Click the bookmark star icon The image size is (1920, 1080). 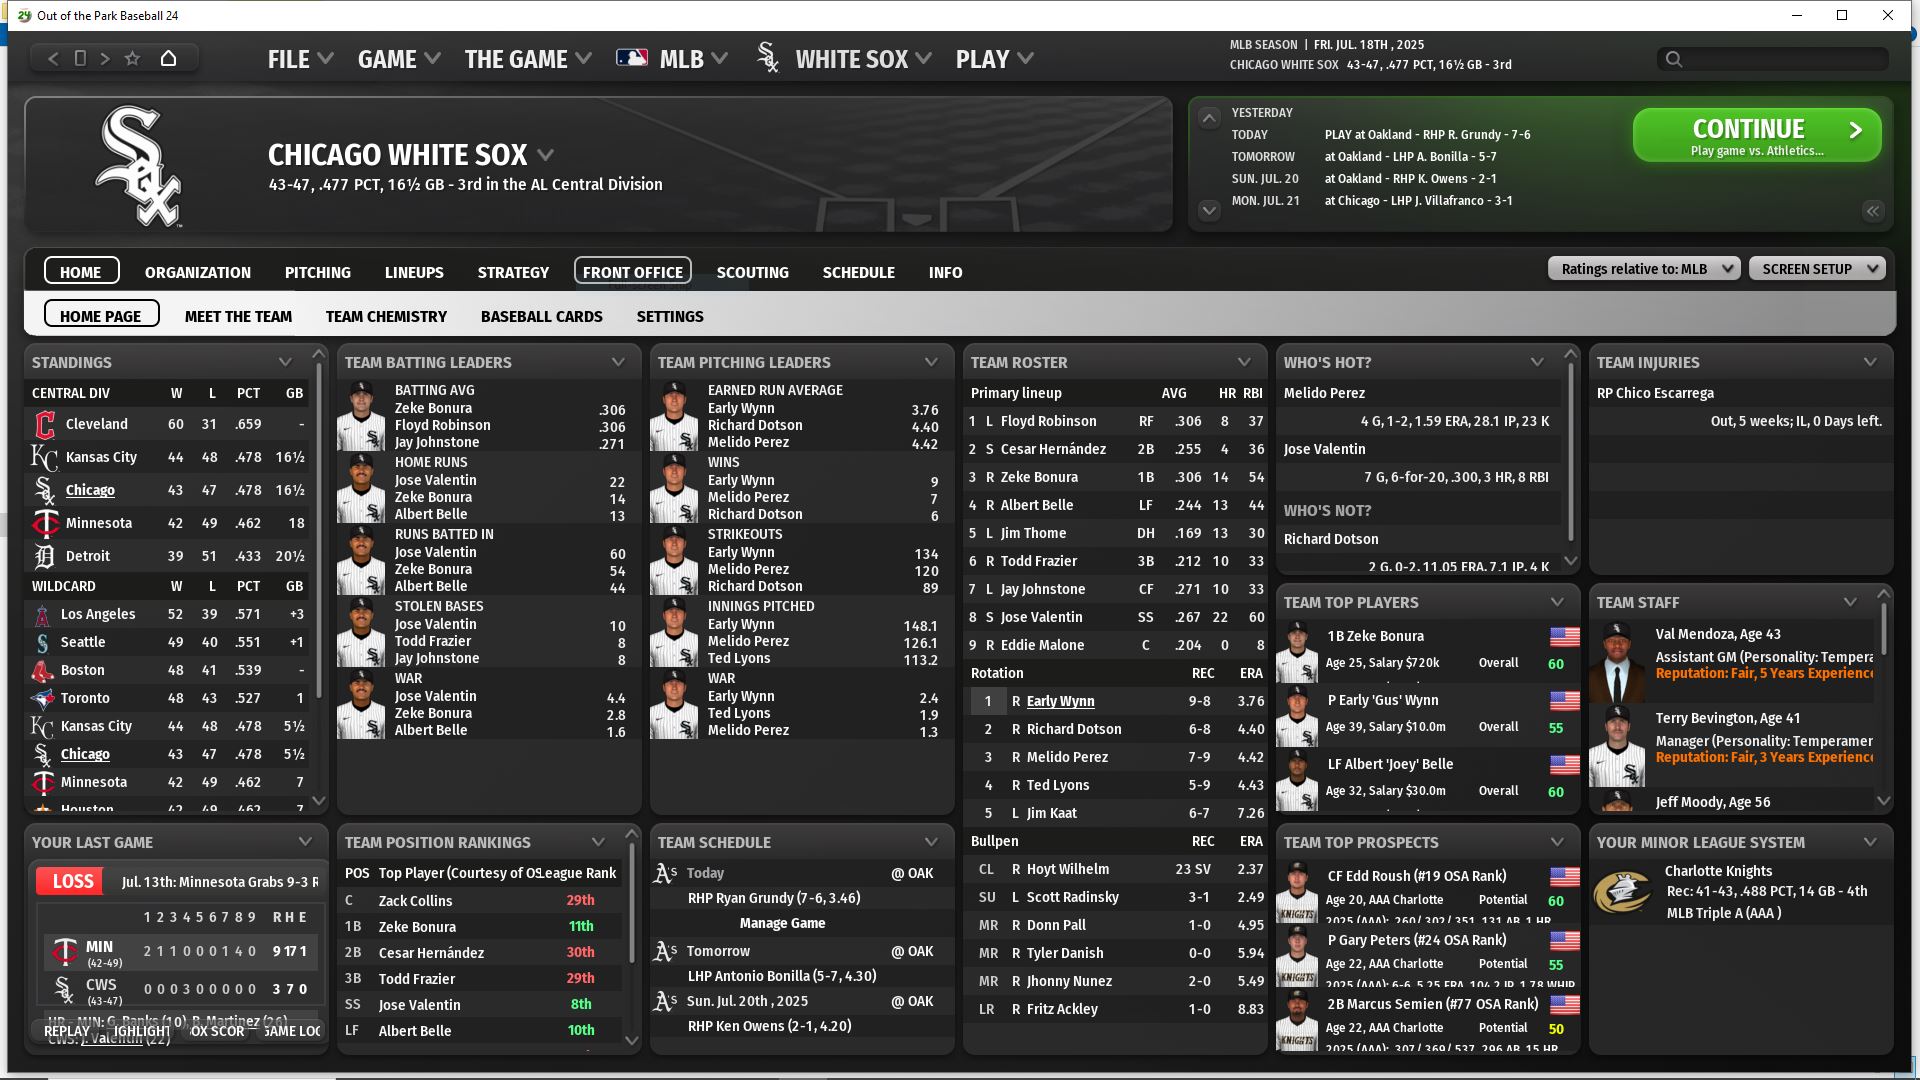pos(132,58)
